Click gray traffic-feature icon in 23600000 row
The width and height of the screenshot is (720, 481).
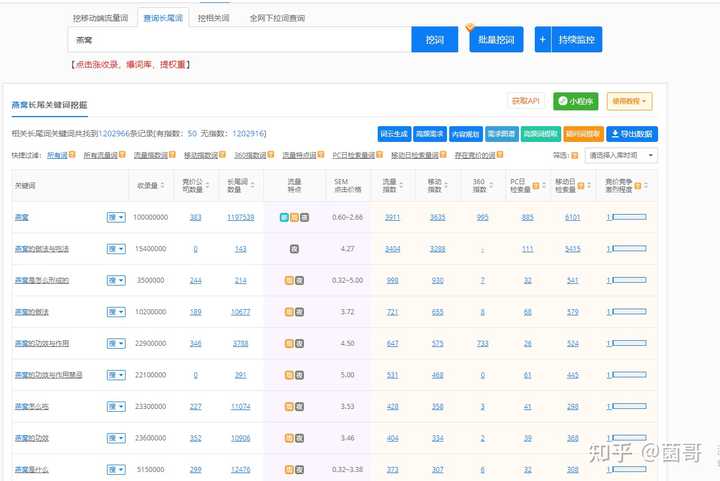pos(299,438)
